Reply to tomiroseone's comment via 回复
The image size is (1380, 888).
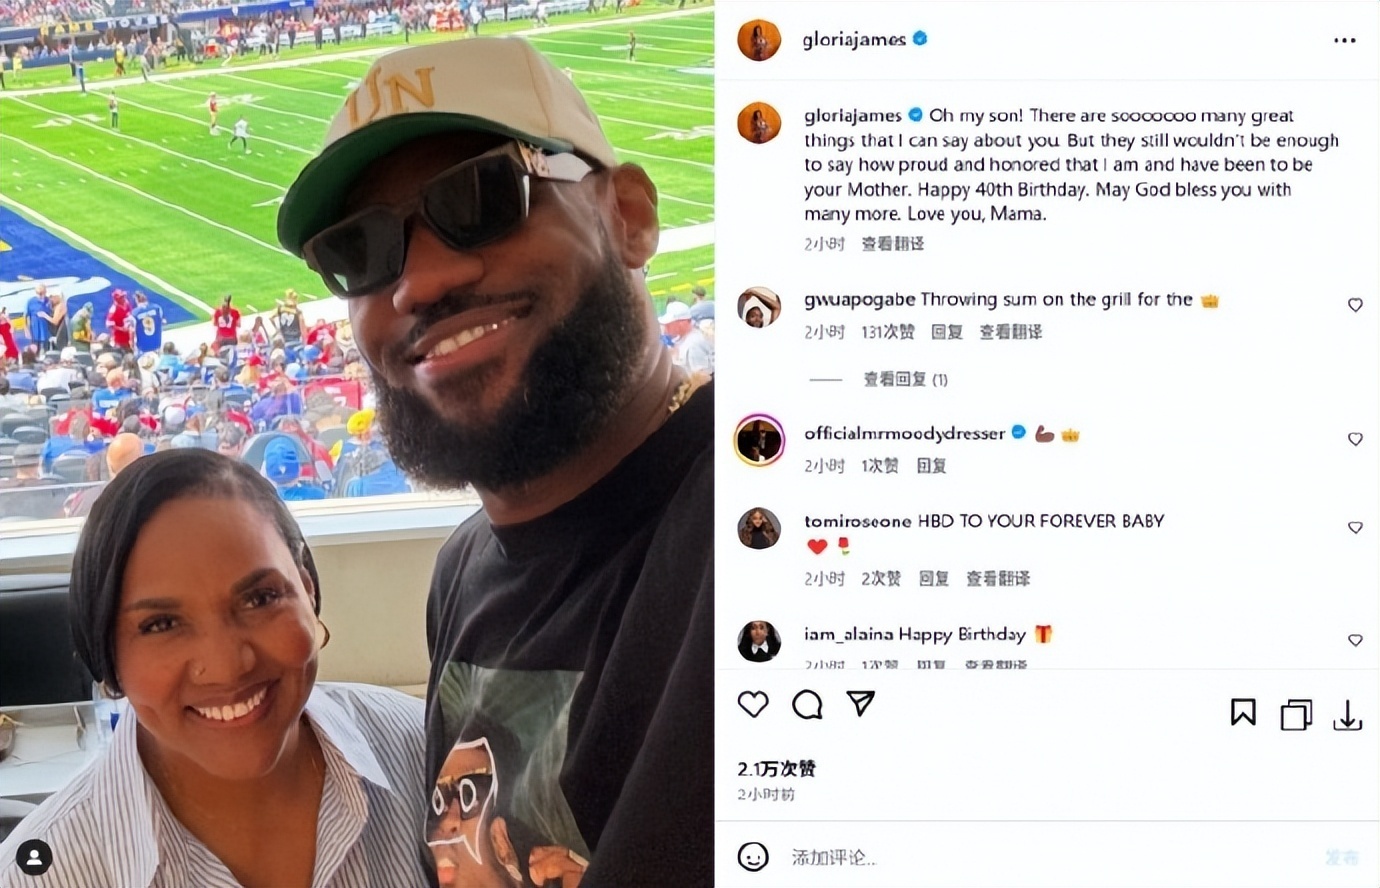coord(933,579)
